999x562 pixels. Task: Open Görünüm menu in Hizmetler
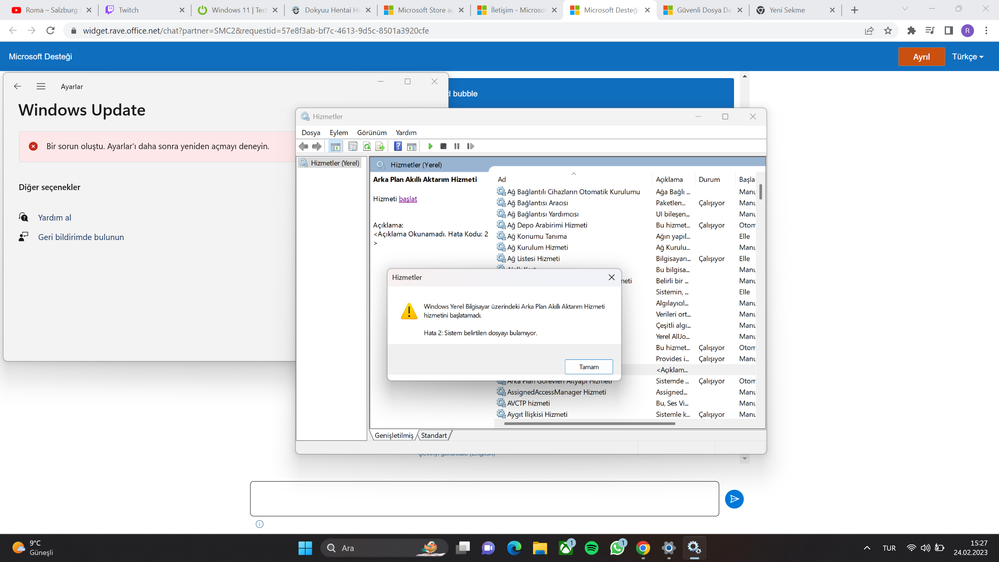(x=371, y=133)
